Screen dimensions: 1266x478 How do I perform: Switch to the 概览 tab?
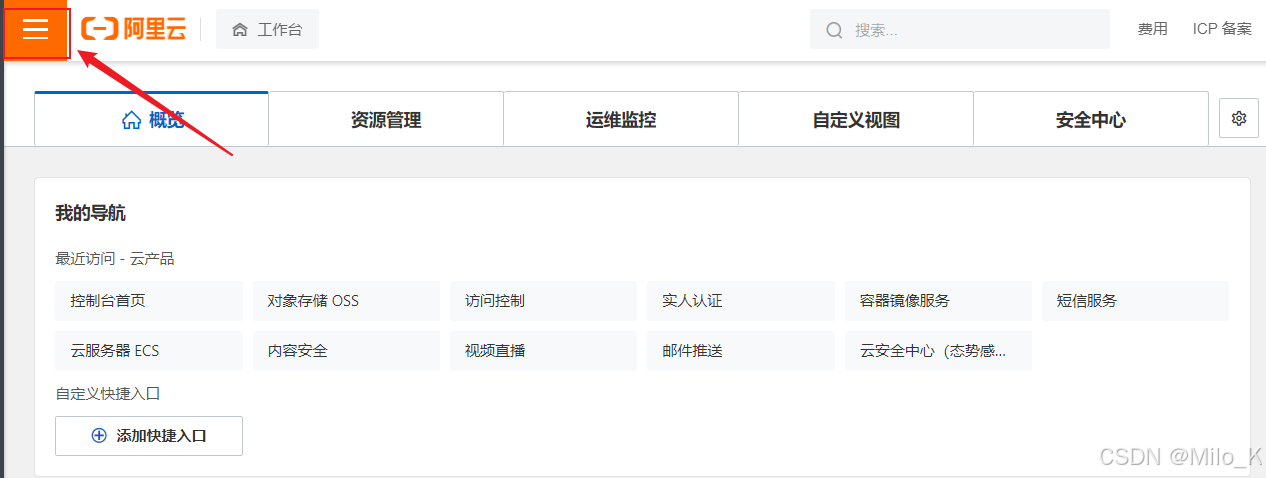152,119
